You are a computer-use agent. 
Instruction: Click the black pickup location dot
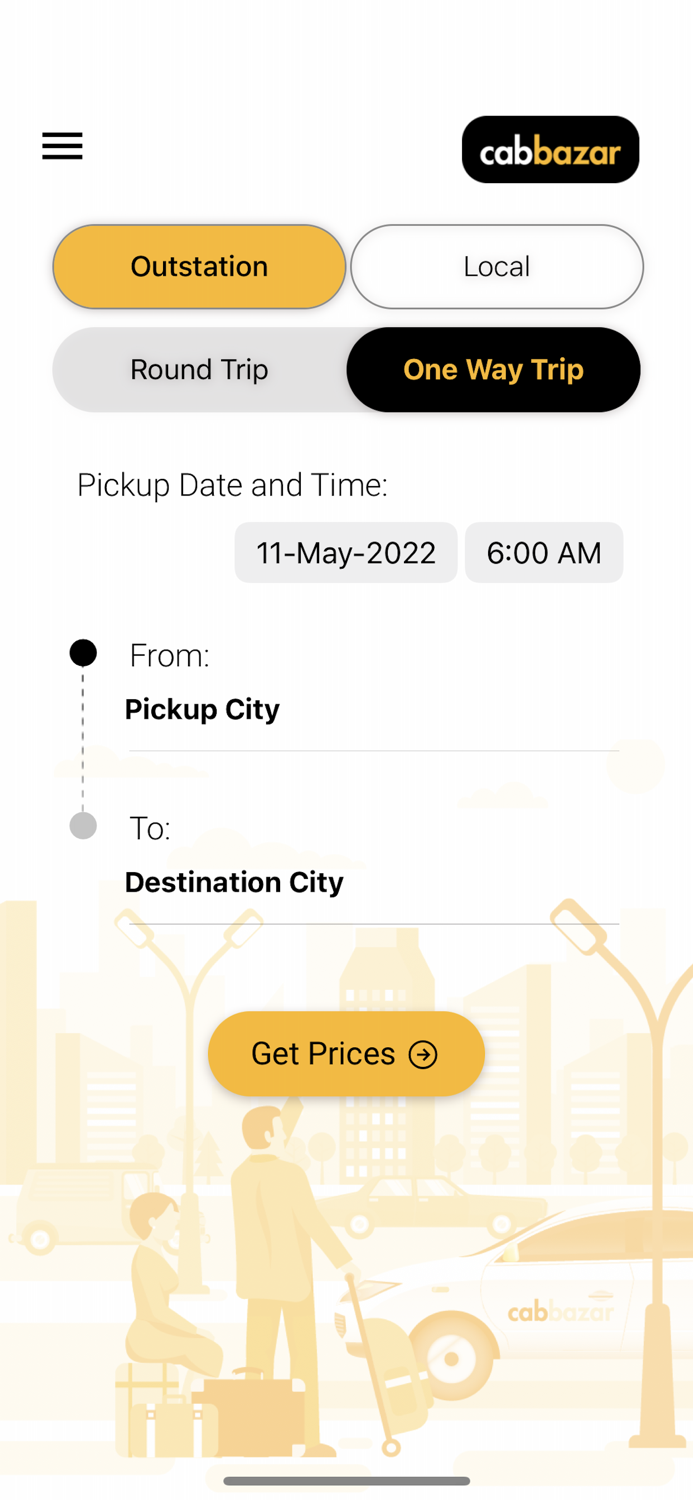coord(83,652)
